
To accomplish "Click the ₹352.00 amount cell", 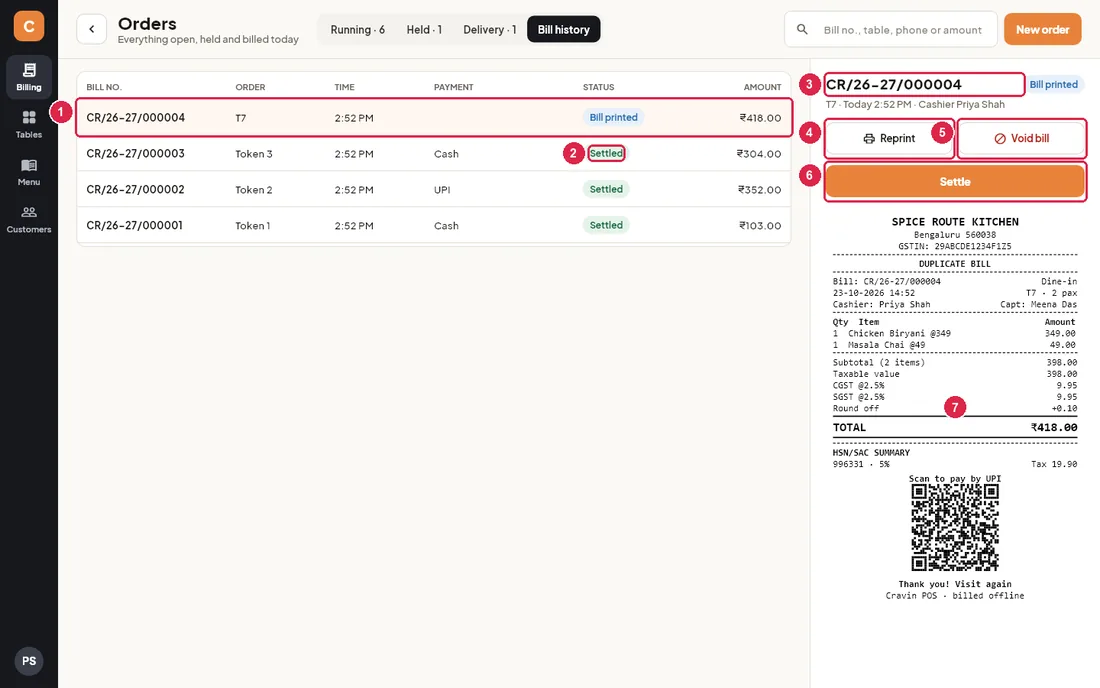I will [x=759, y=189].
